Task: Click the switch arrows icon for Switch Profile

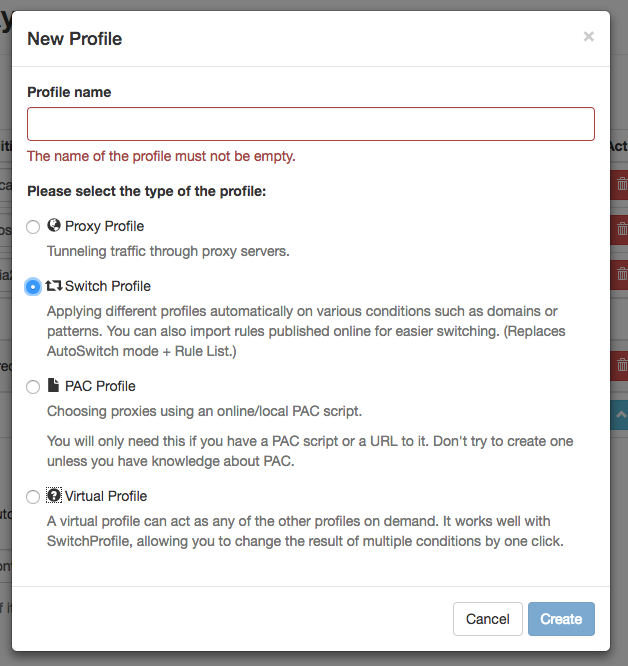Action: tap(54, 286)
